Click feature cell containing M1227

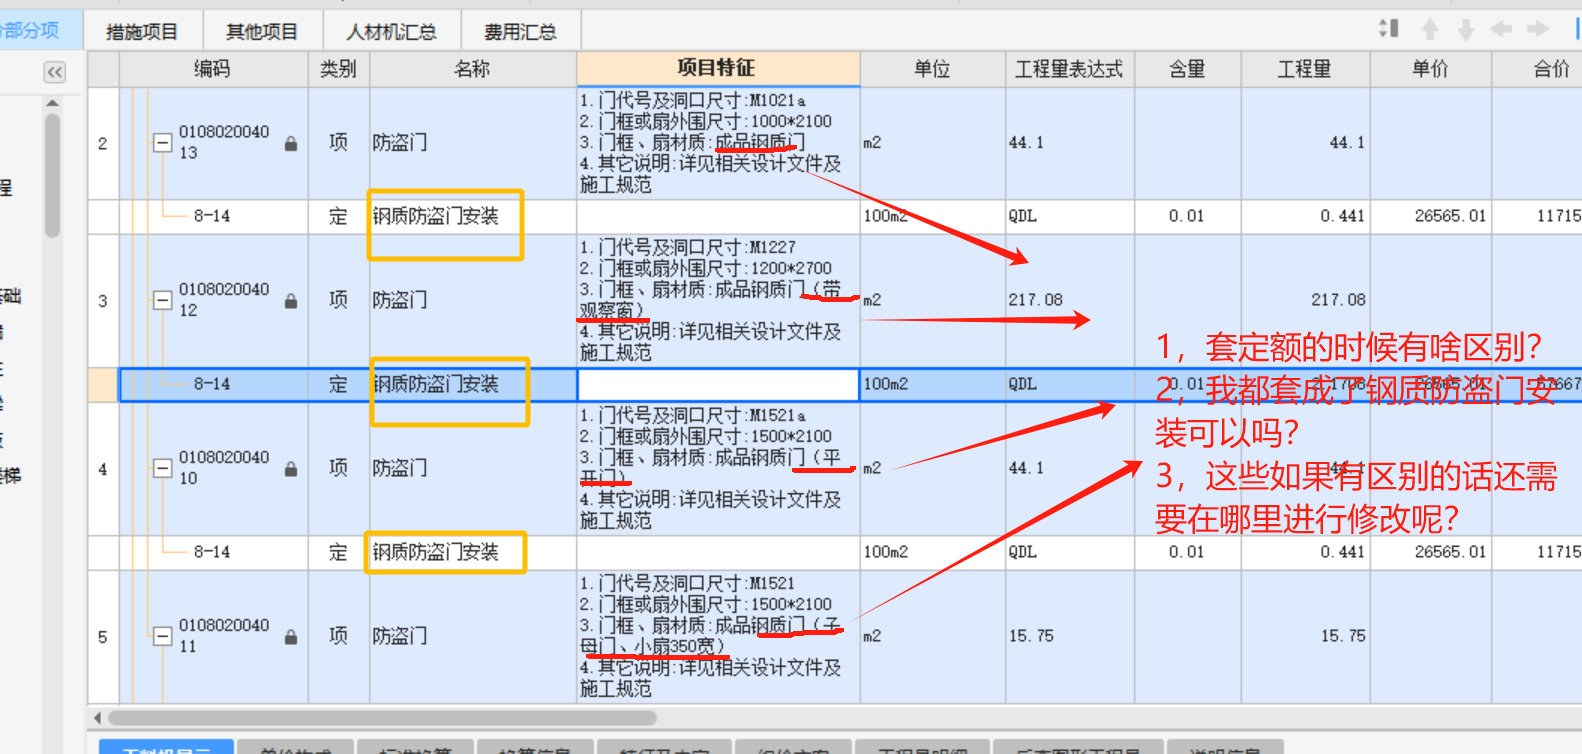point(718,300)
